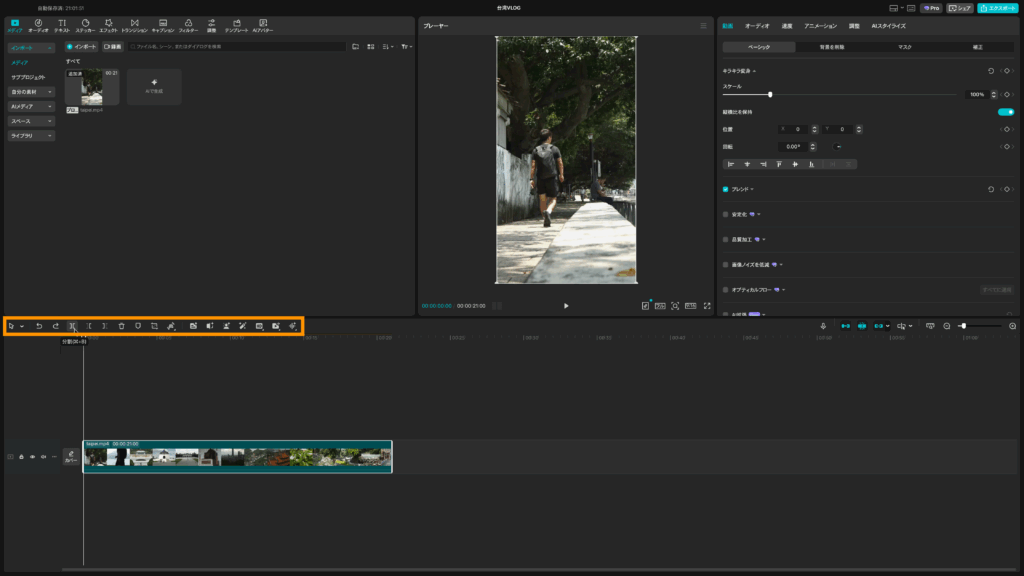Toggle the track visibility eye icon
This screenshot has height=576, width=1024.
point(32,457)
